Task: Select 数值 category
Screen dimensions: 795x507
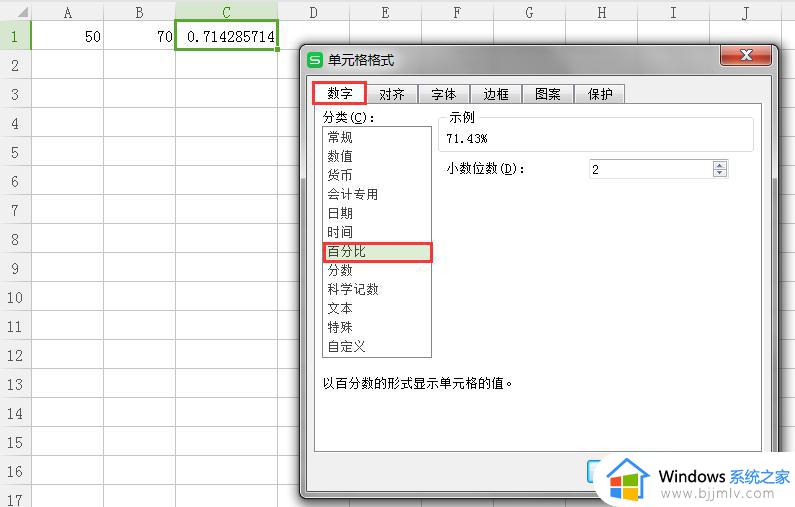Action: [377, 156]
